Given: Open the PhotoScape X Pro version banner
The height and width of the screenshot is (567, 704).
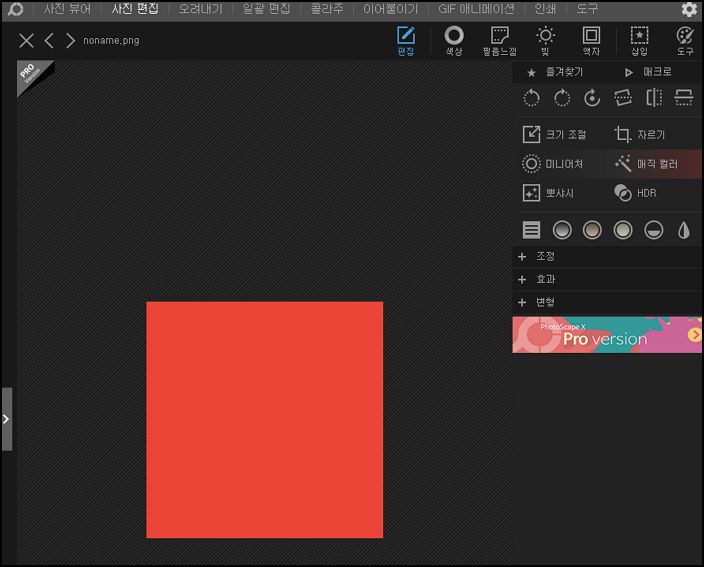Looking at the screenshot, I should click(607, 334).
